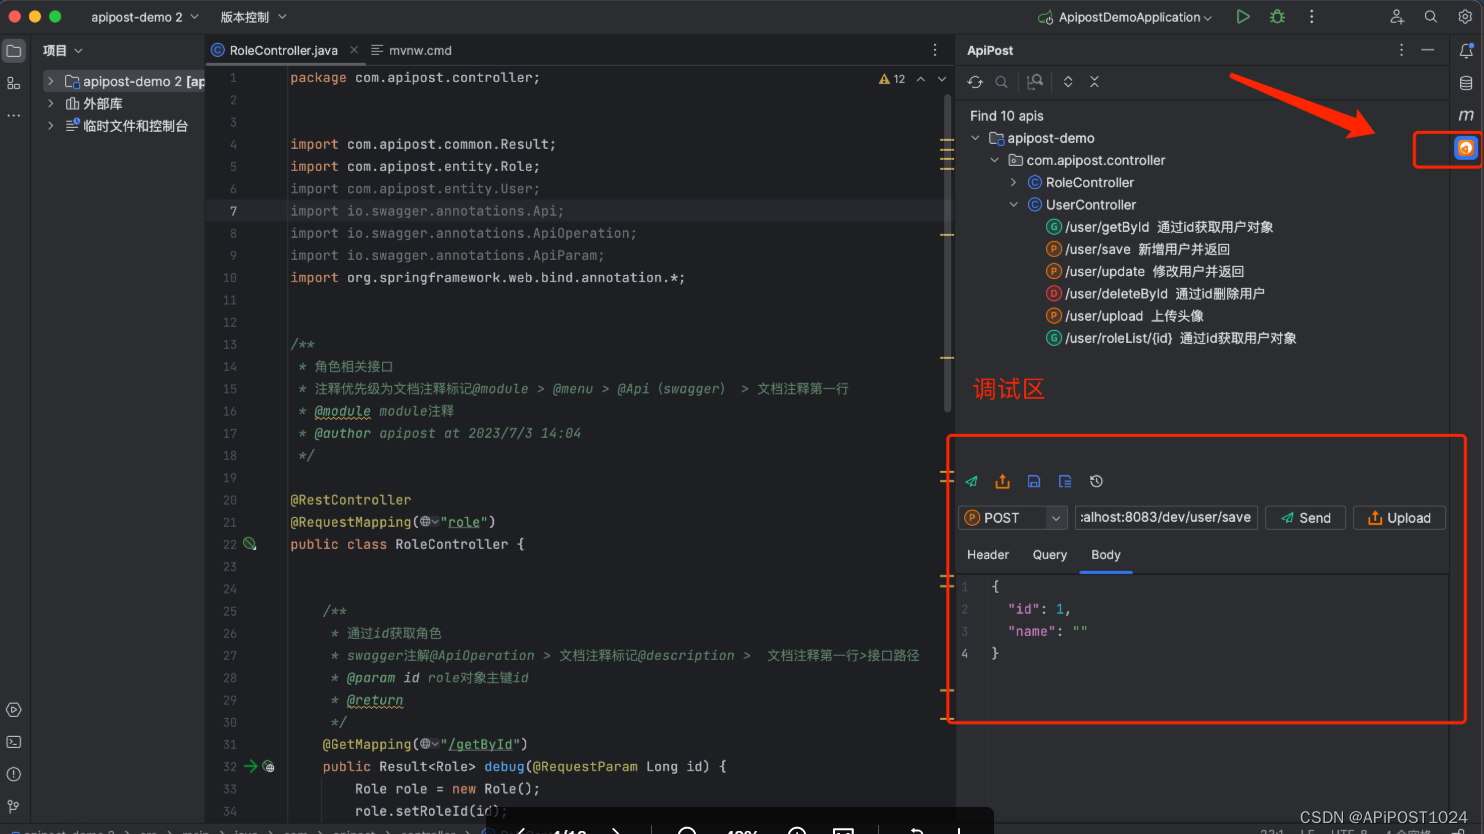Start debugging with the bug icon

1277,16
